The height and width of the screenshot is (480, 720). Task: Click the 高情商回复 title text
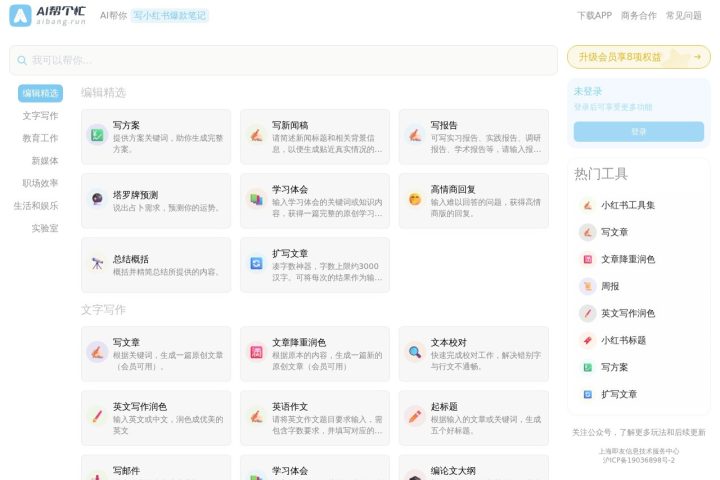tap(453, 189)
